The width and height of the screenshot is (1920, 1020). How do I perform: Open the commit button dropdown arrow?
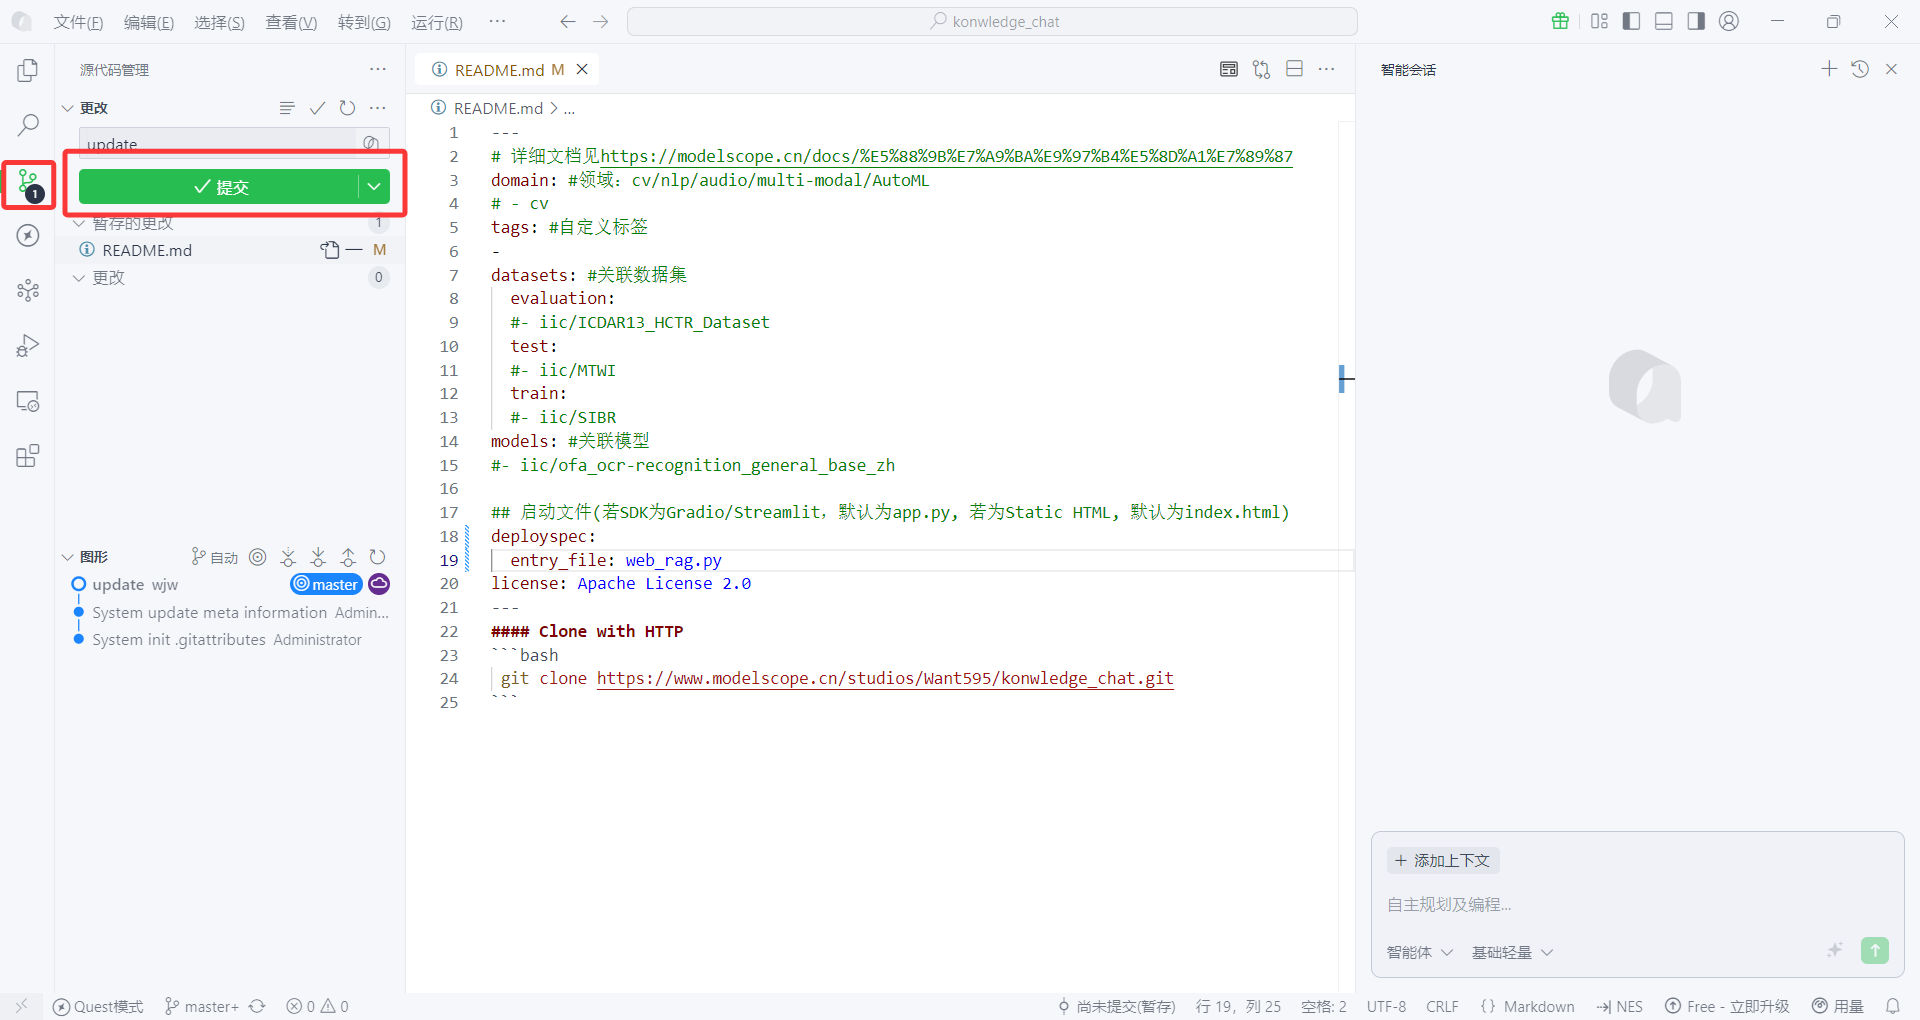[x=374, y=186]
